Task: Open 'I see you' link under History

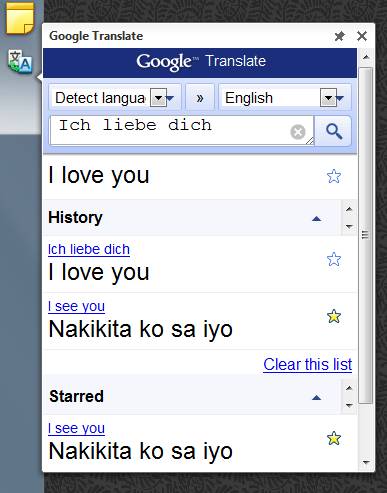Action: click(x=76, y=306)
